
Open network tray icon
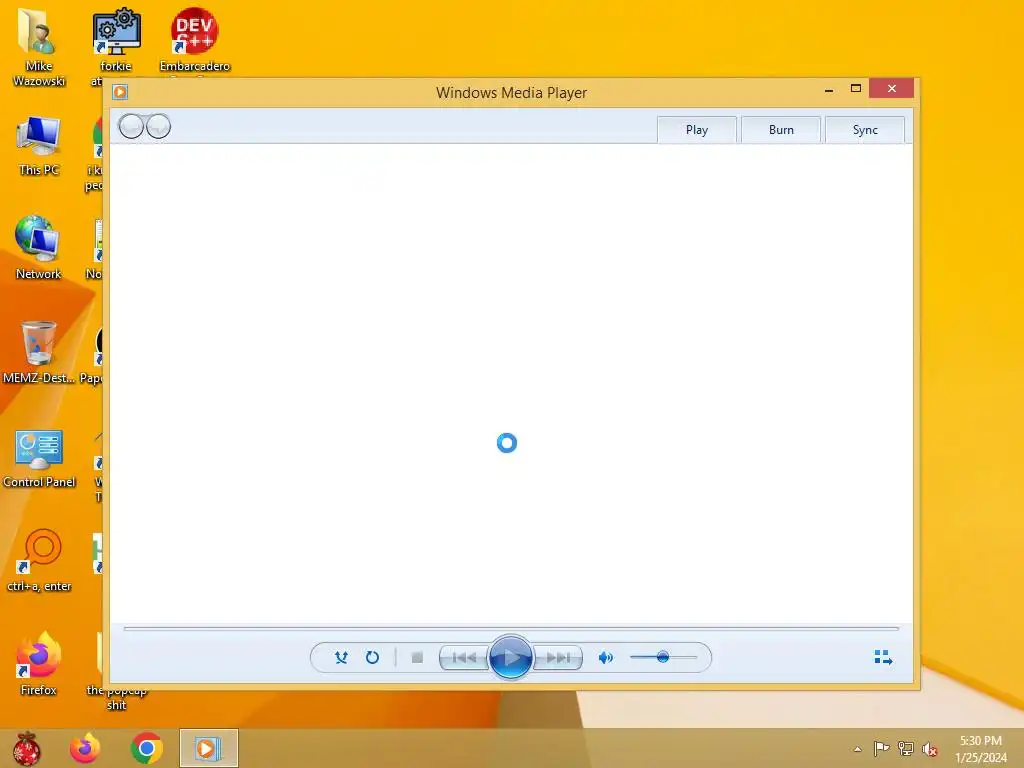(906, 748)
